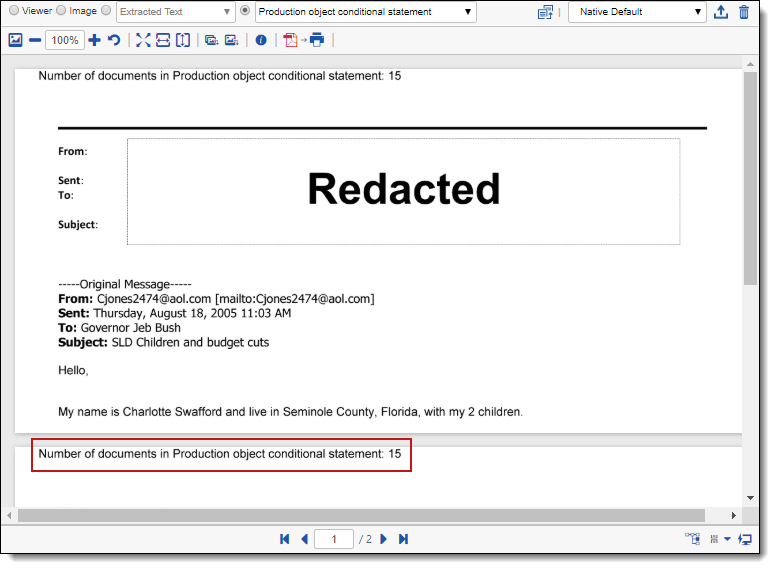This screenshot has width=775, height=569.
Task: Click the blue info icon
Action: [261, 40]
